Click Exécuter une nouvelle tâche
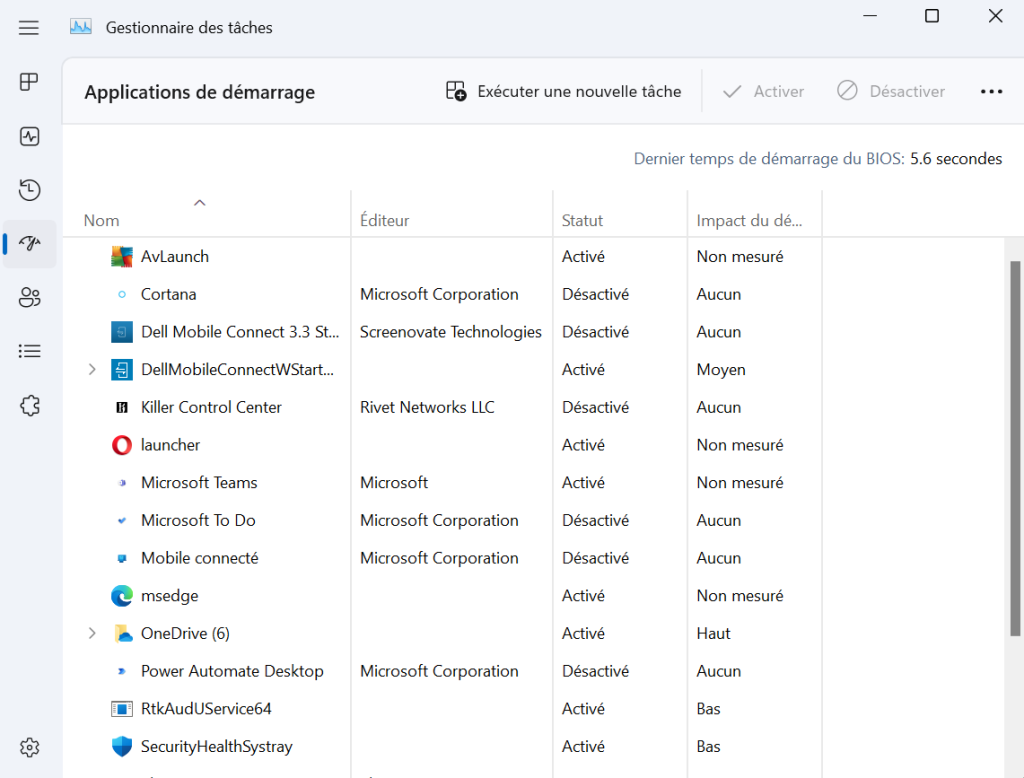This screenshot has width=1024, height=778. coord(564,91)
